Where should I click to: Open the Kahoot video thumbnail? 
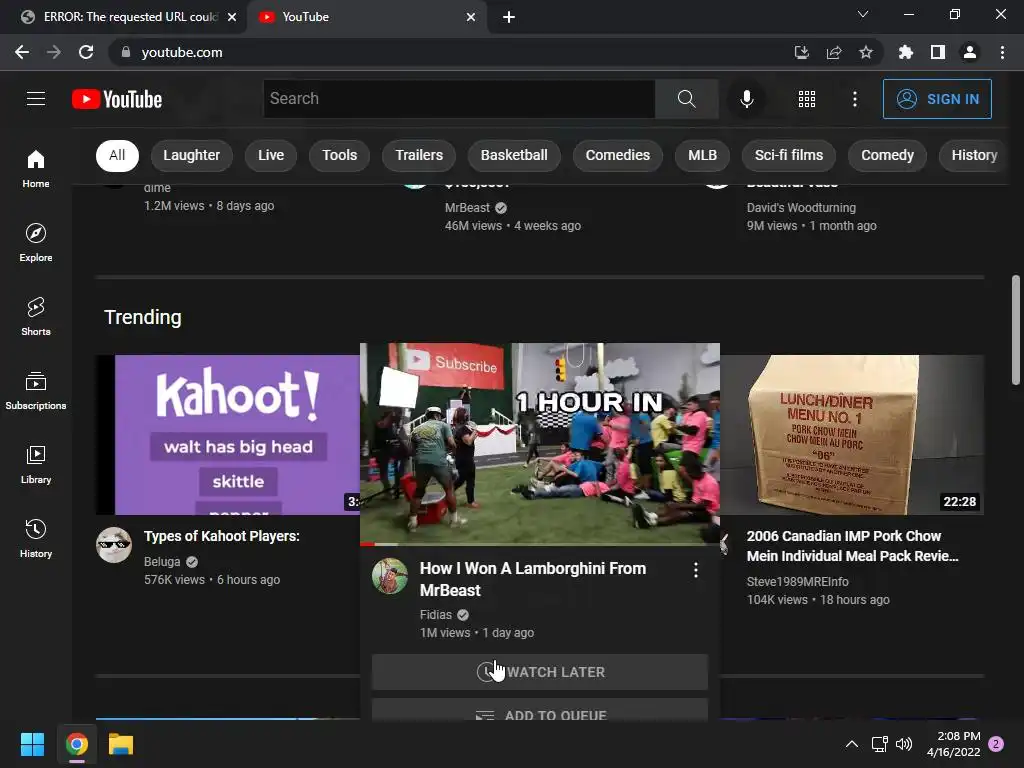pos(228,434)
